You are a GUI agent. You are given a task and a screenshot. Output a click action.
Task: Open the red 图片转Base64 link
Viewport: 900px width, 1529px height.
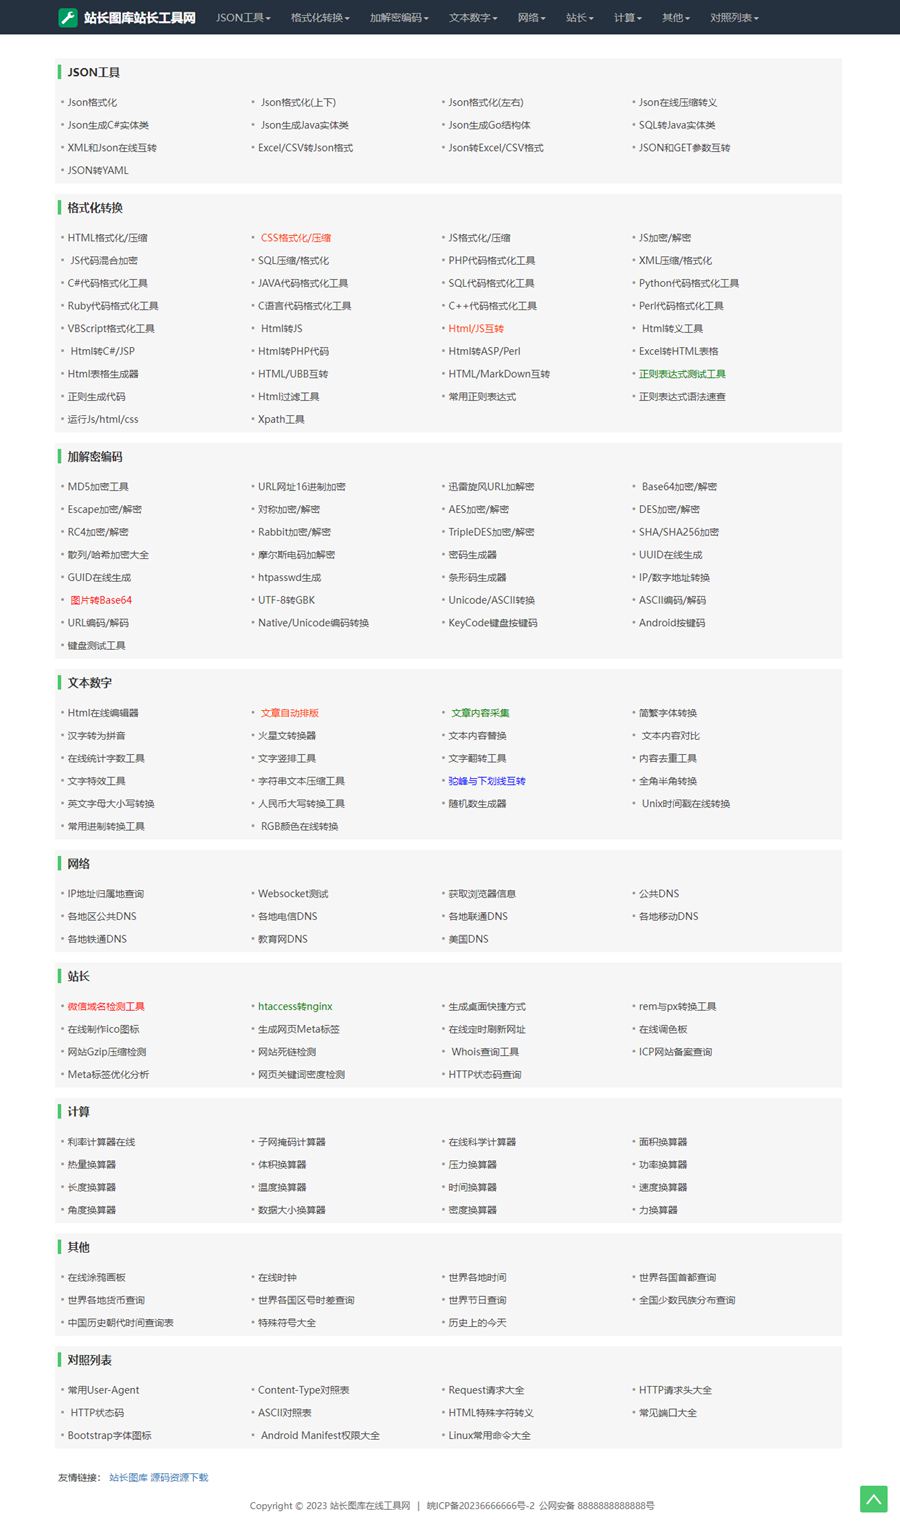click(x=101, y=600)
